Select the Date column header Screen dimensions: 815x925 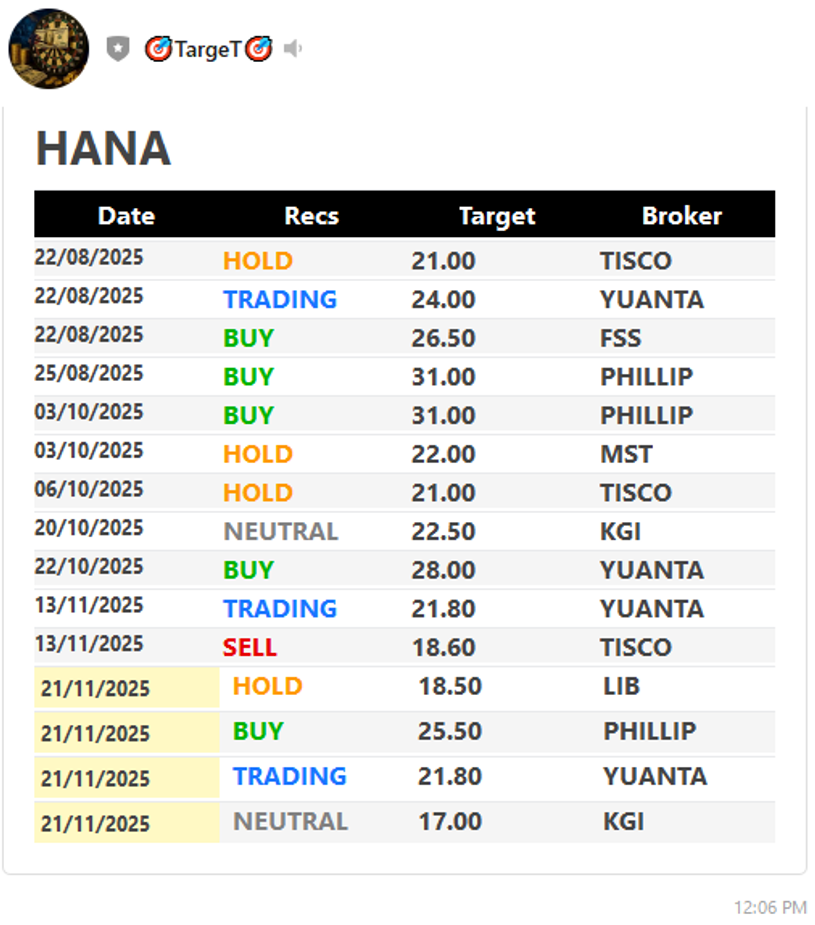click(x=126, y=216)
